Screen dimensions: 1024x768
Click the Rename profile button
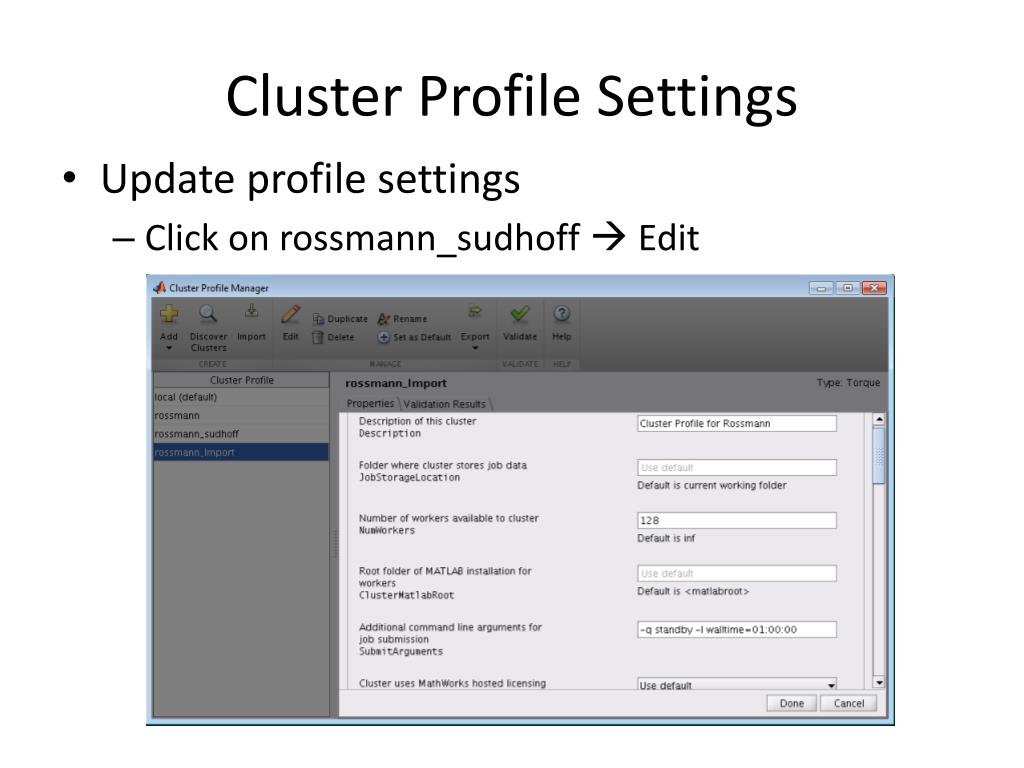click(x=403, y=319)
